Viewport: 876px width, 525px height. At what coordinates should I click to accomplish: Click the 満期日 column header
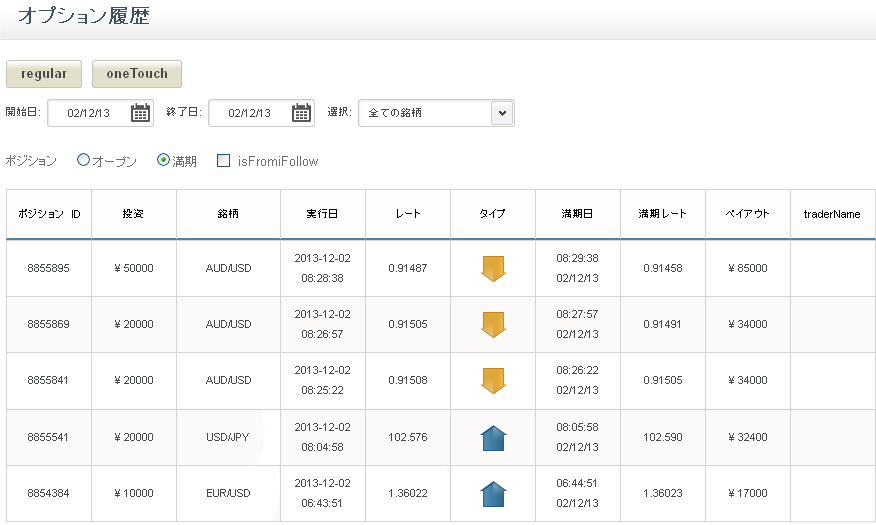coord(578,214)
